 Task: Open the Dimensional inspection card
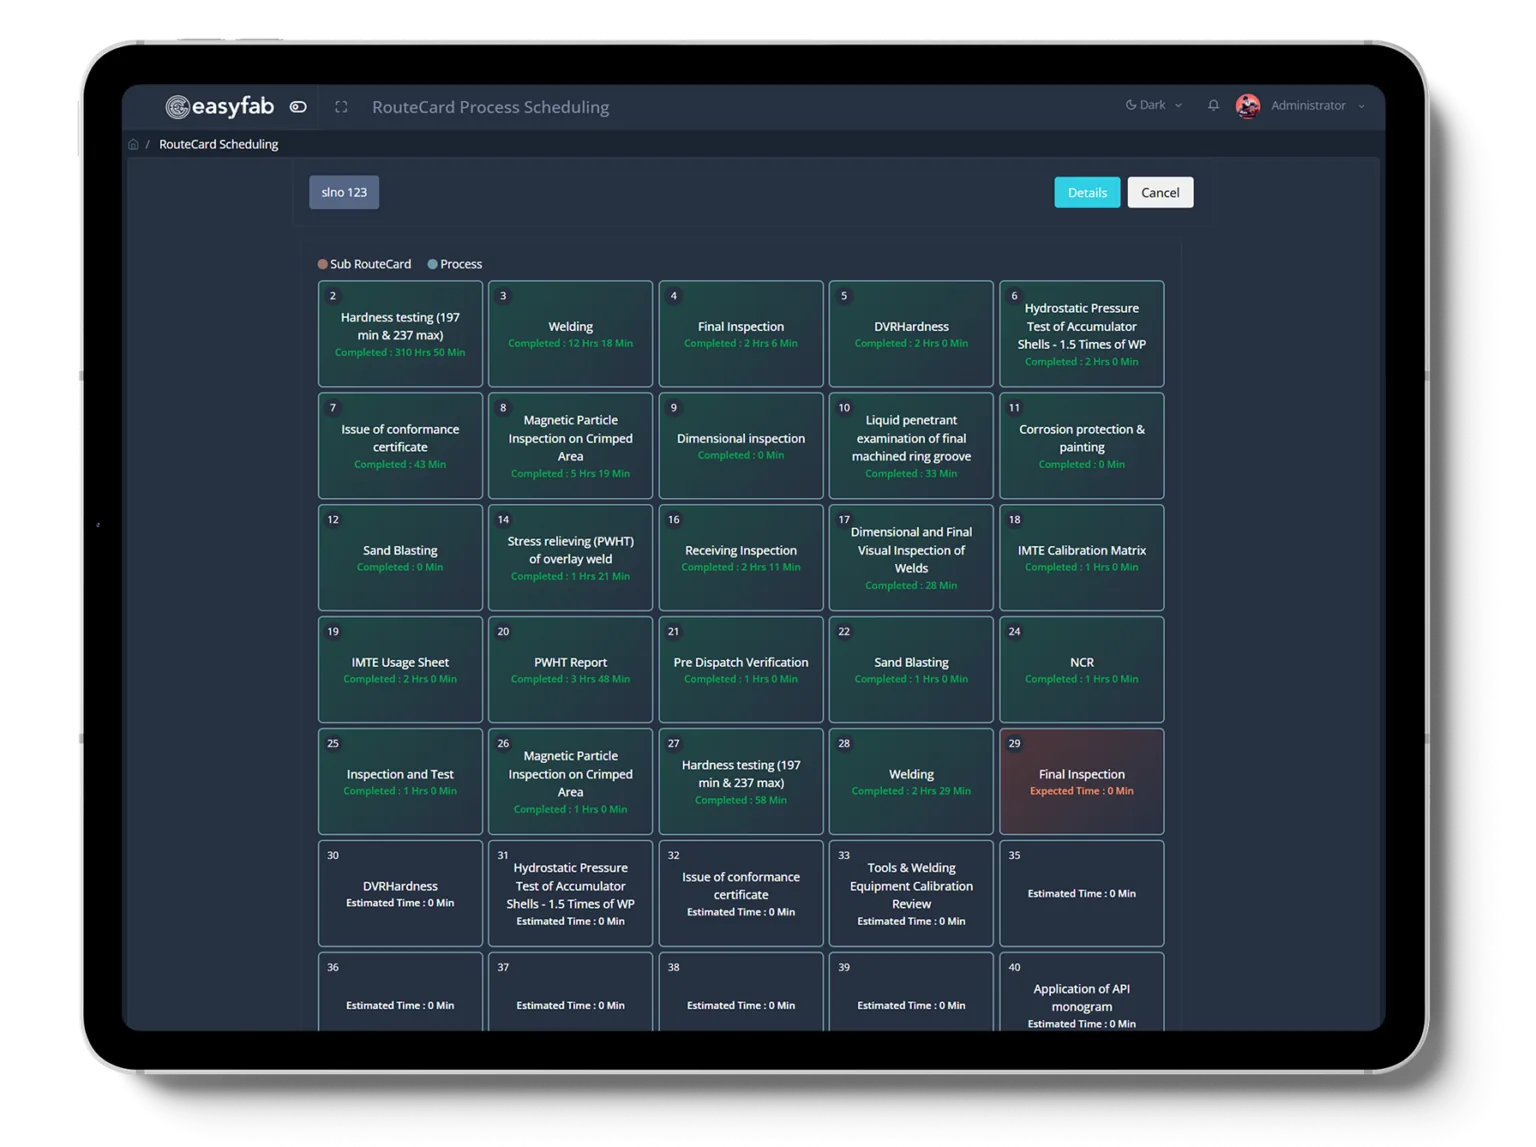point(741,446)
